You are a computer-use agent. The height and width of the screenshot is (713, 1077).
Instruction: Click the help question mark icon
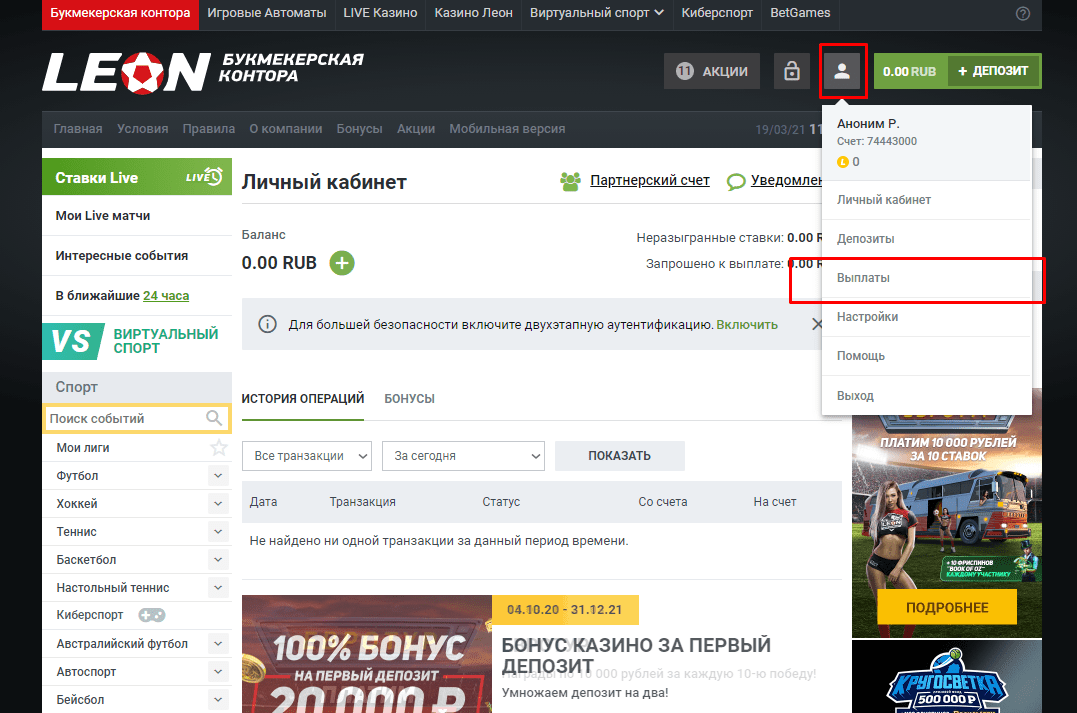coord(1023,14)
